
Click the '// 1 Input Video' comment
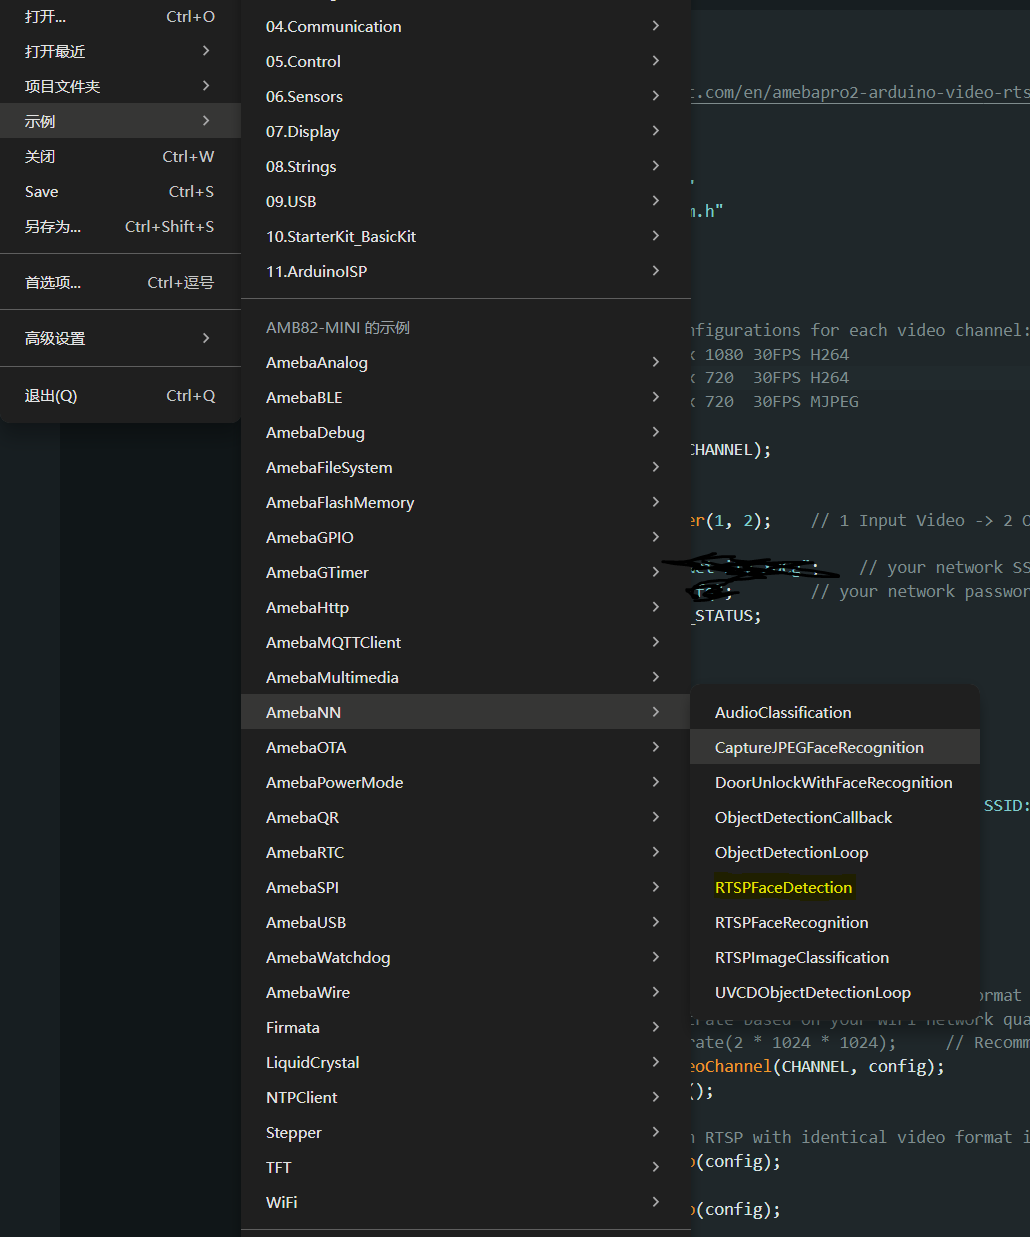click(x=888, y=520)
